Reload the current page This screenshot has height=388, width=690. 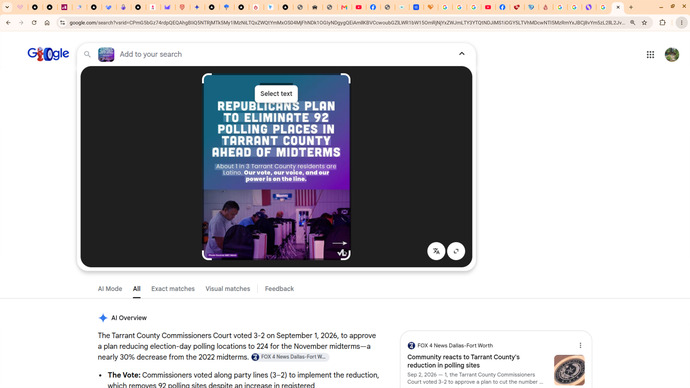pyautogui.click(x=34, y=22)
